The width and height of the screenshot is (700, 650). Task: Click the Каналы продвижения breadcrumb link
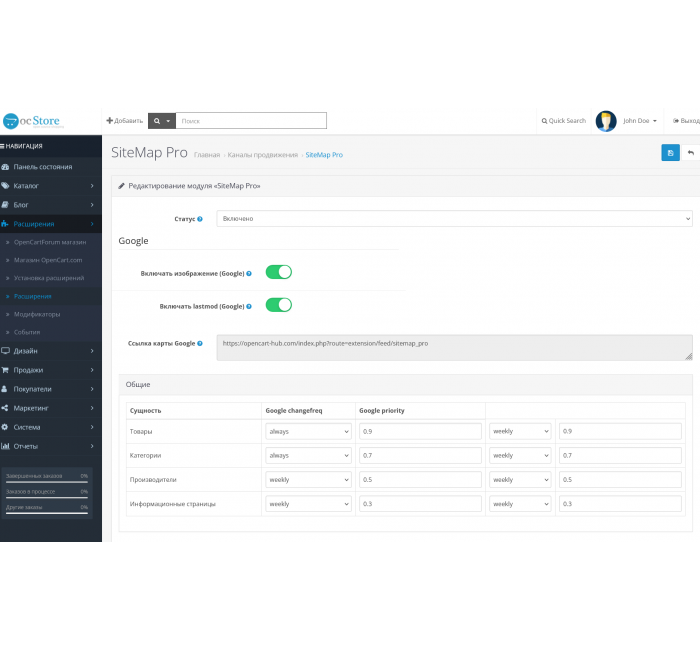point(262,155)
